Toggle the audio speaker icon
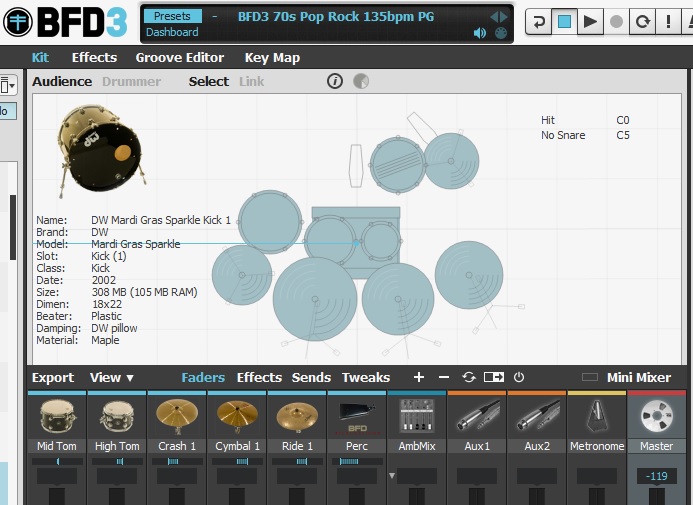Viewport: 693px width, 505px height. [x=480, y=33]
